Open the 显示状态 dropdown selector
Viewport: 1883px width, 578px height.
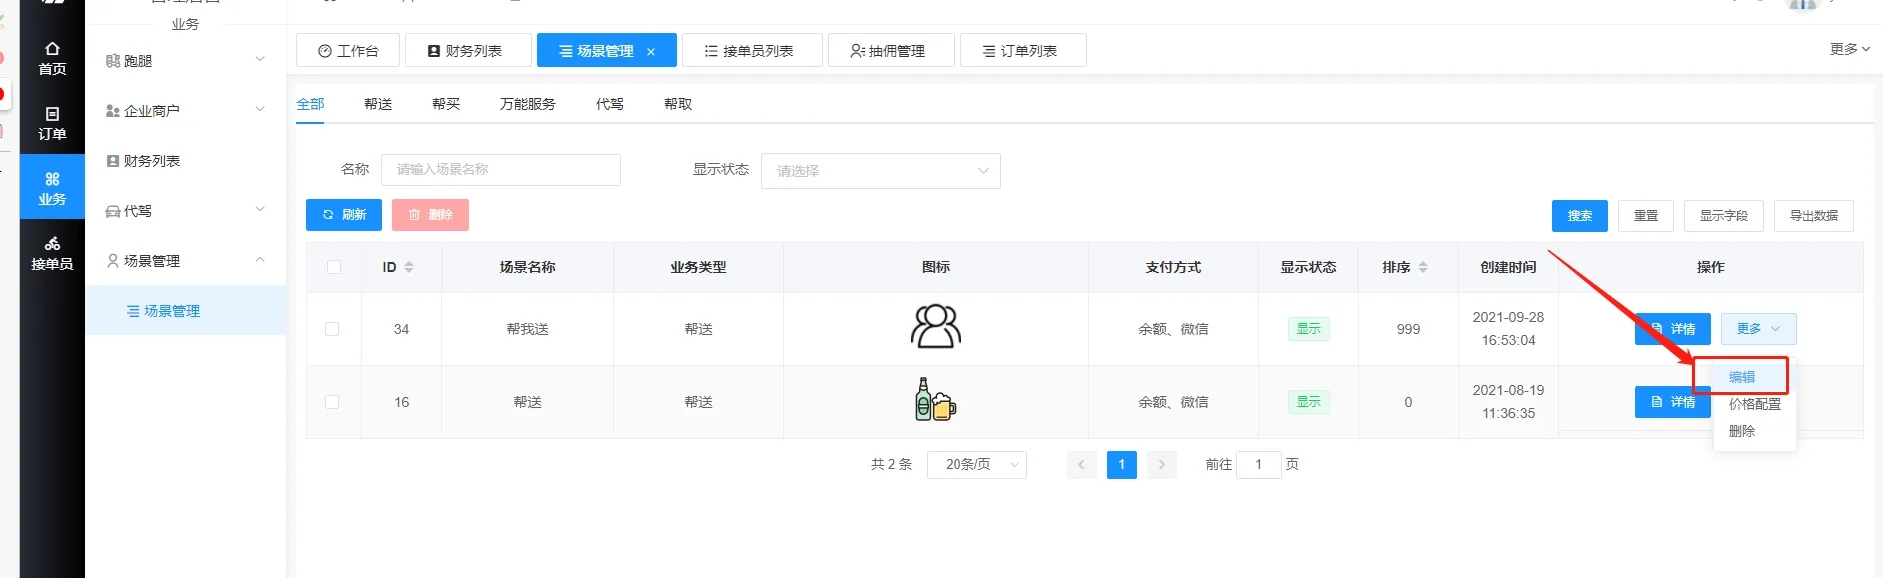880,171
